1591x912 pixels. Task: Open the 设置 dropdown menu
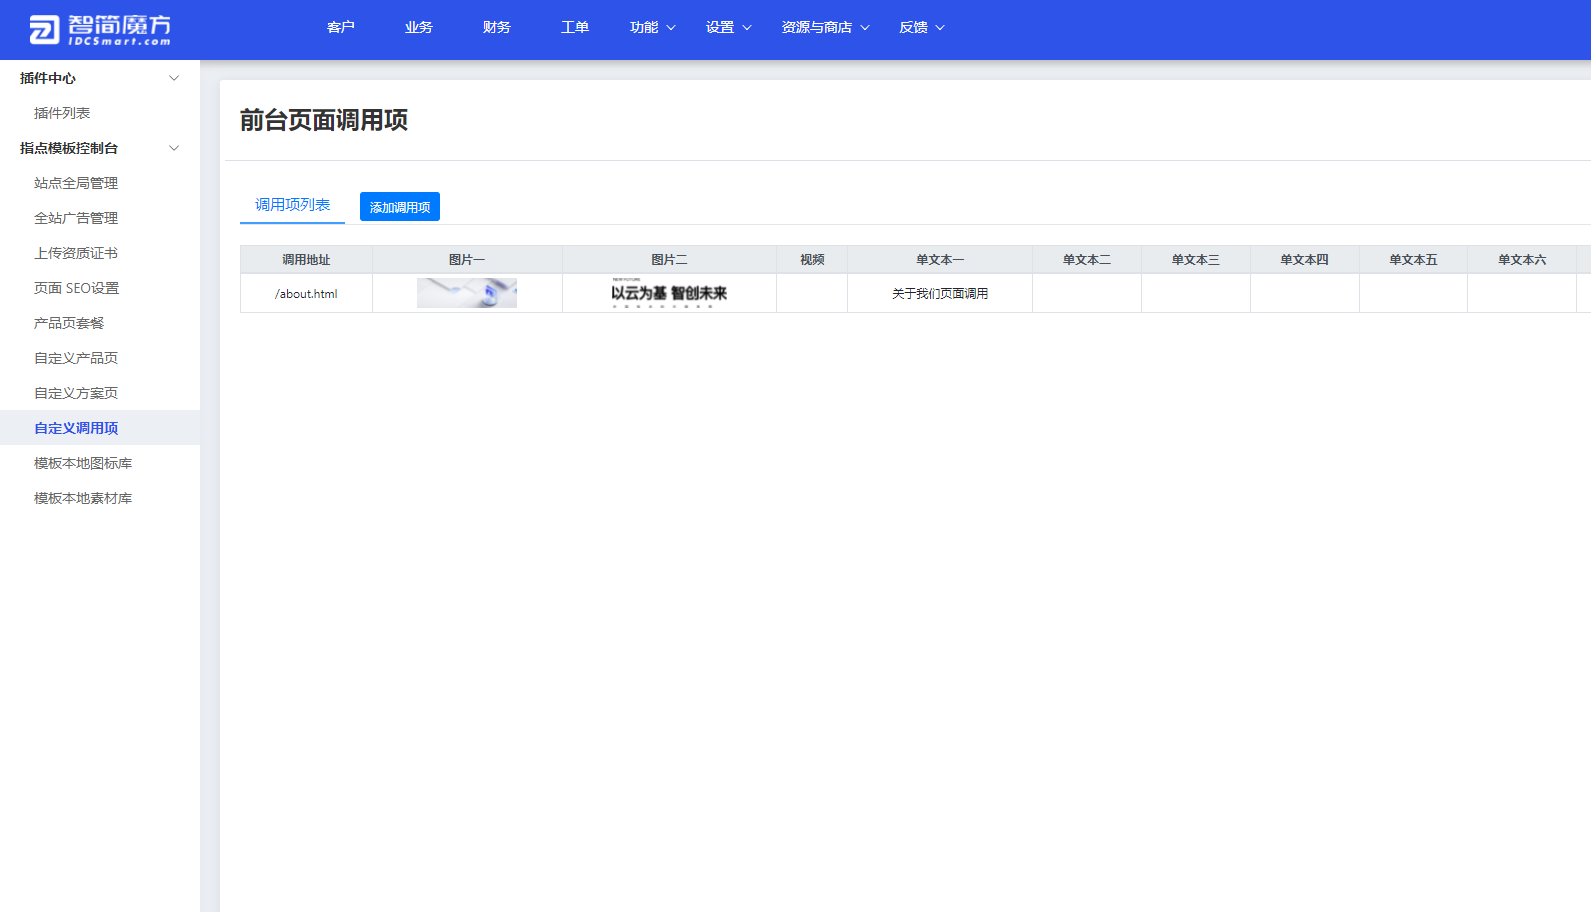point(729,27)
